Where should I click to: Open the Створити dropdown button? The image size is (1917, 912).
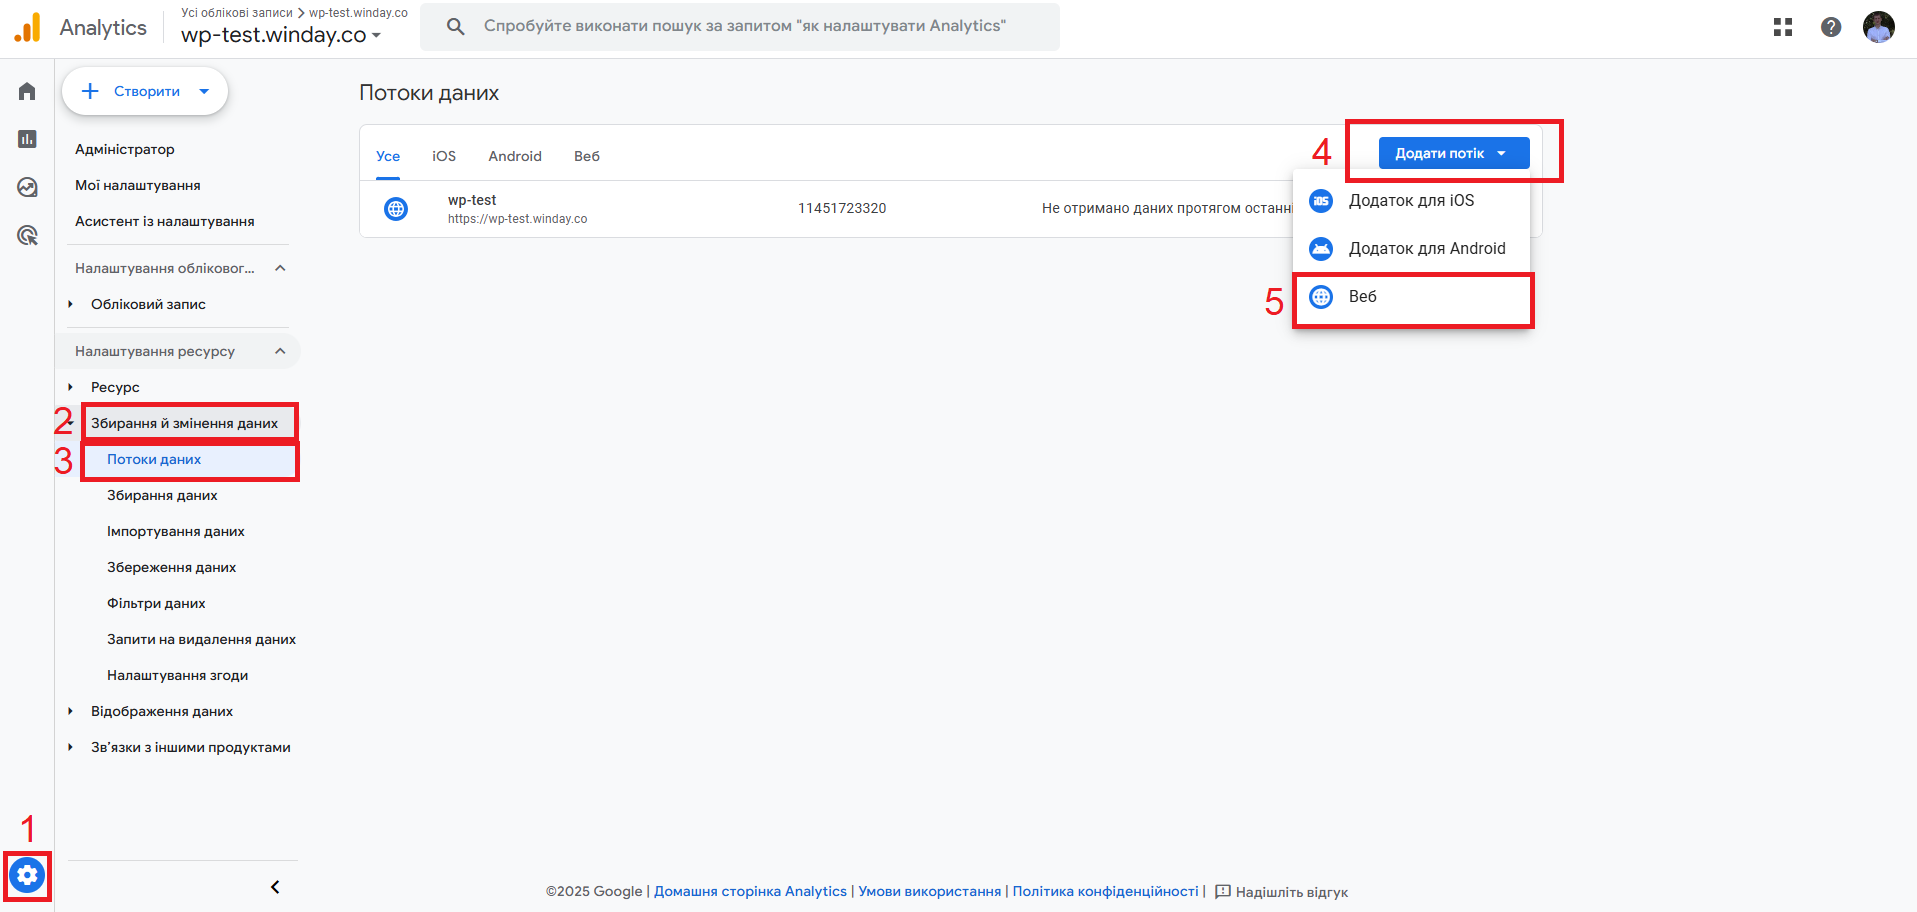pyautogui.click(x=145, y=91)
